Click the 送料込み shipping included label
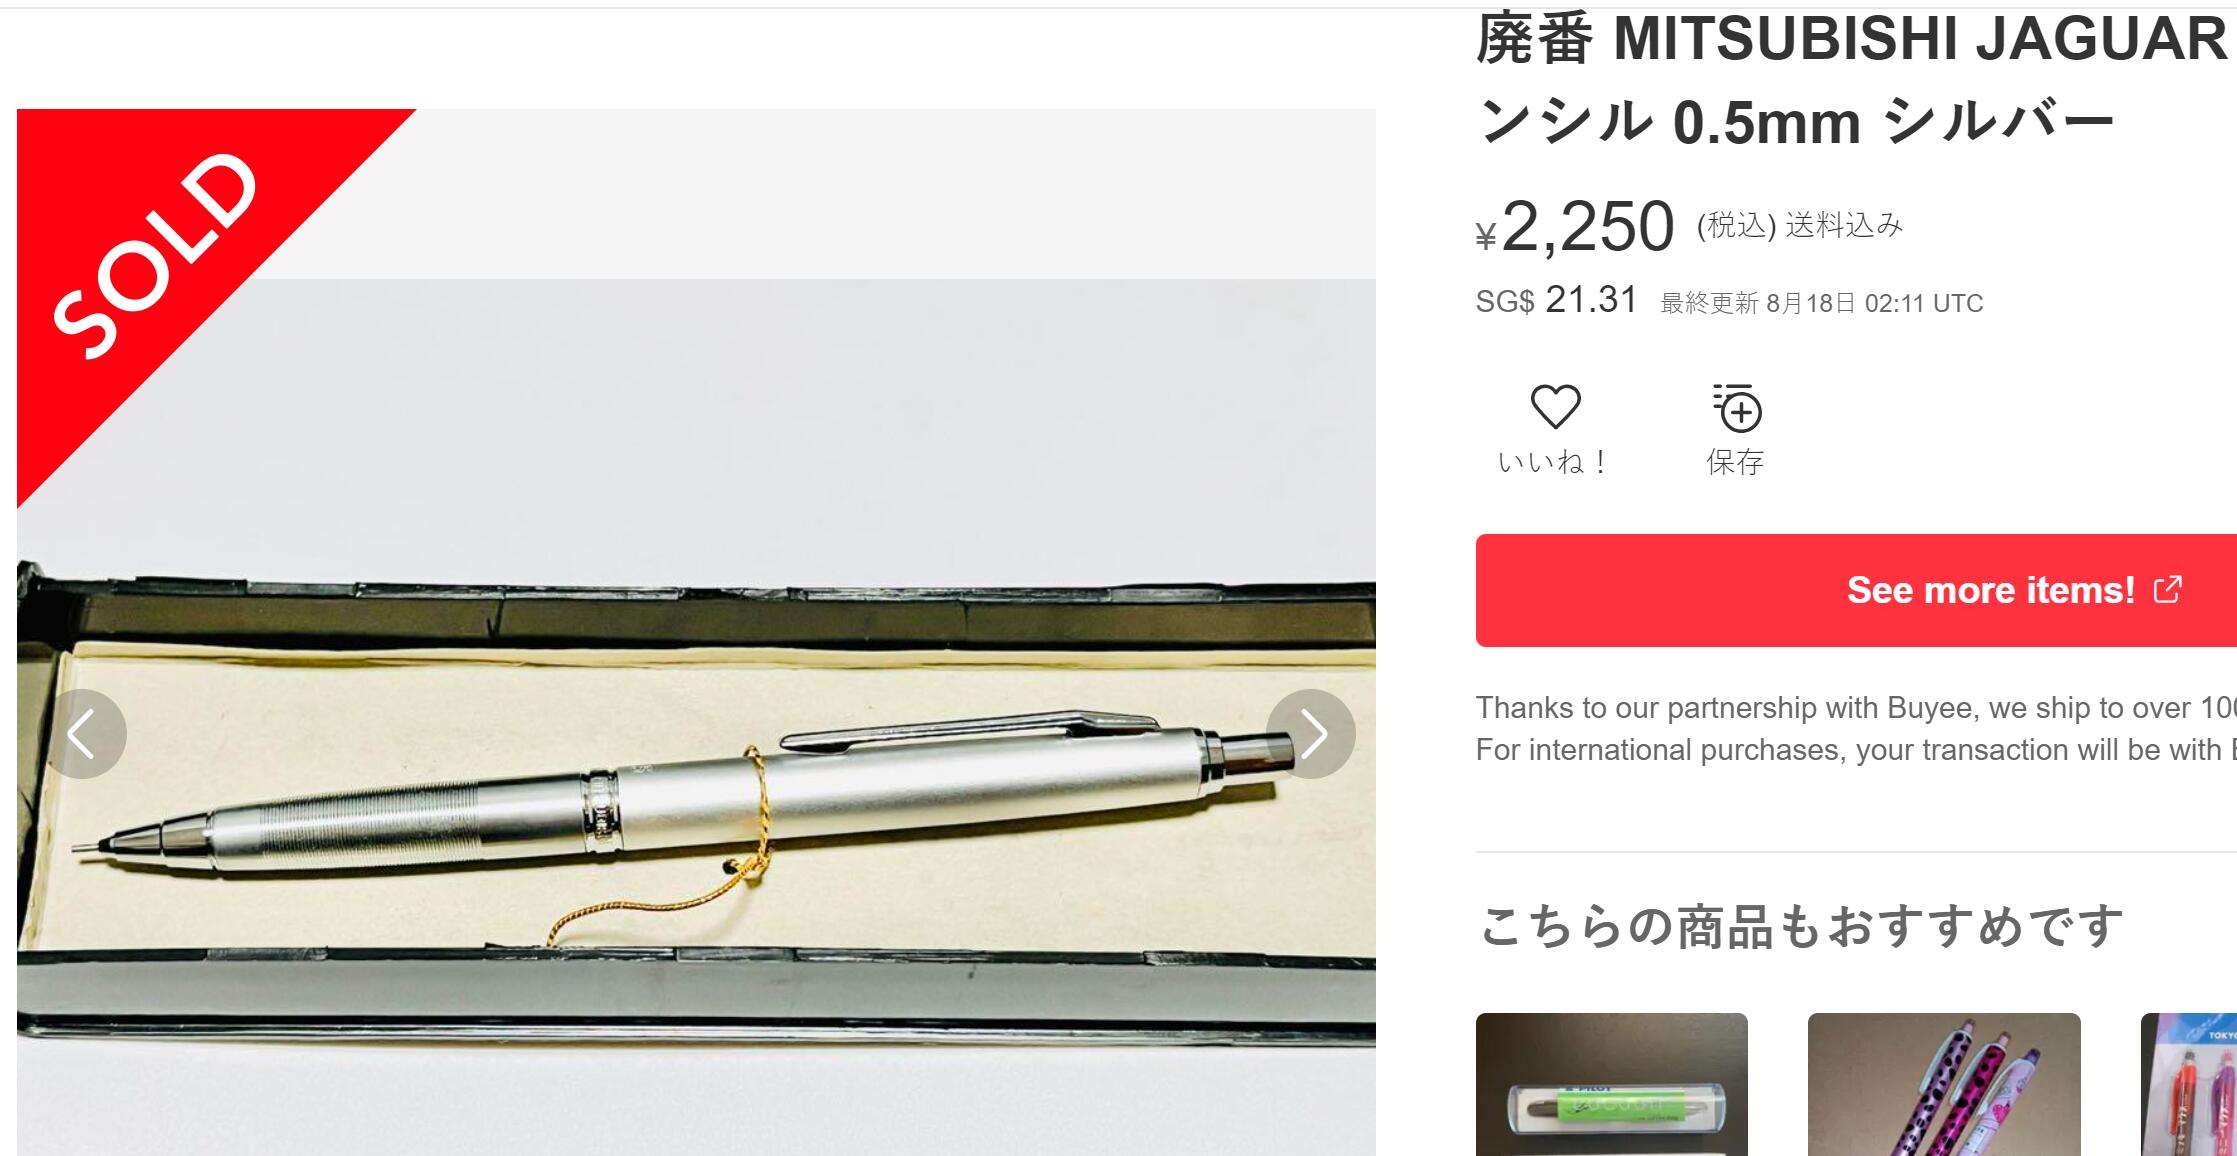The image size is (2237, 1156). pos(1844,225)
